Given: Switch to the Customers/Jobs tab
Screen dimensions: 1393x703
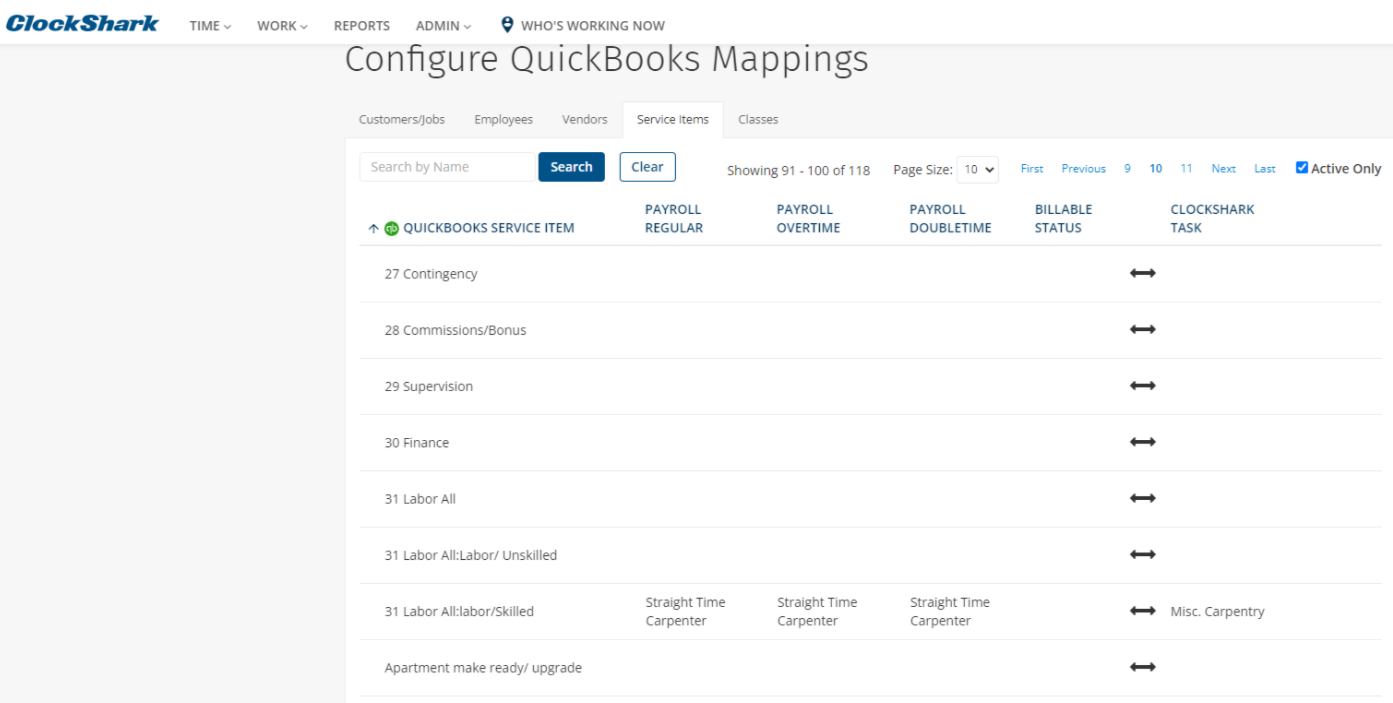Looking at the screenshot, I should tap(402, 119).
